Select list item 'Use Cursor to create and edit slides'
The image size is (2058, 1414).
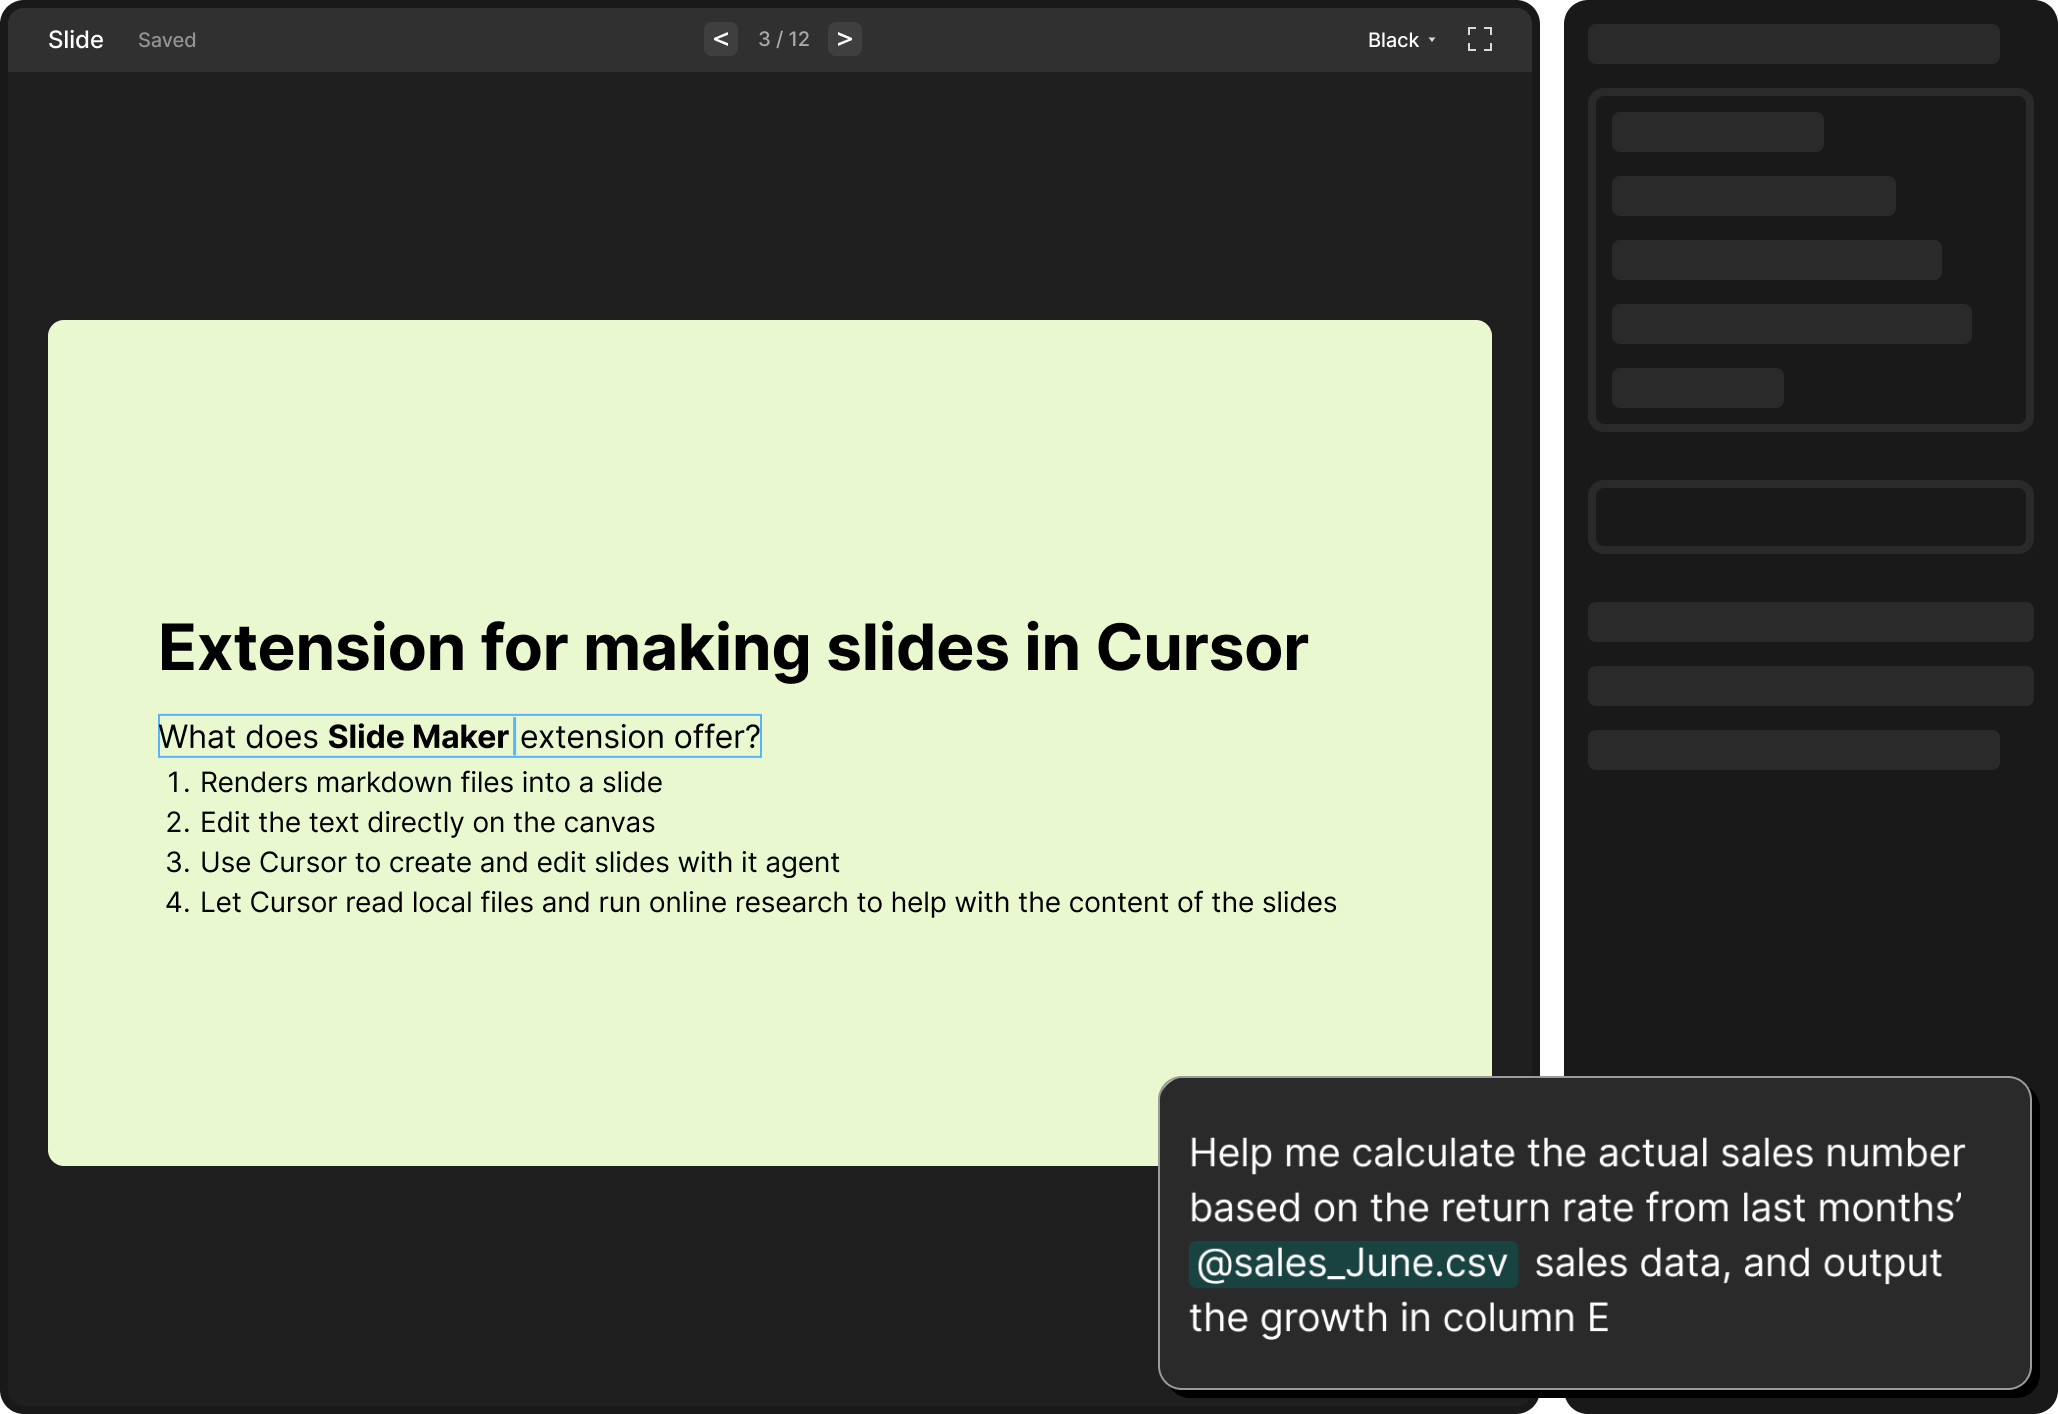click(520, 862)
